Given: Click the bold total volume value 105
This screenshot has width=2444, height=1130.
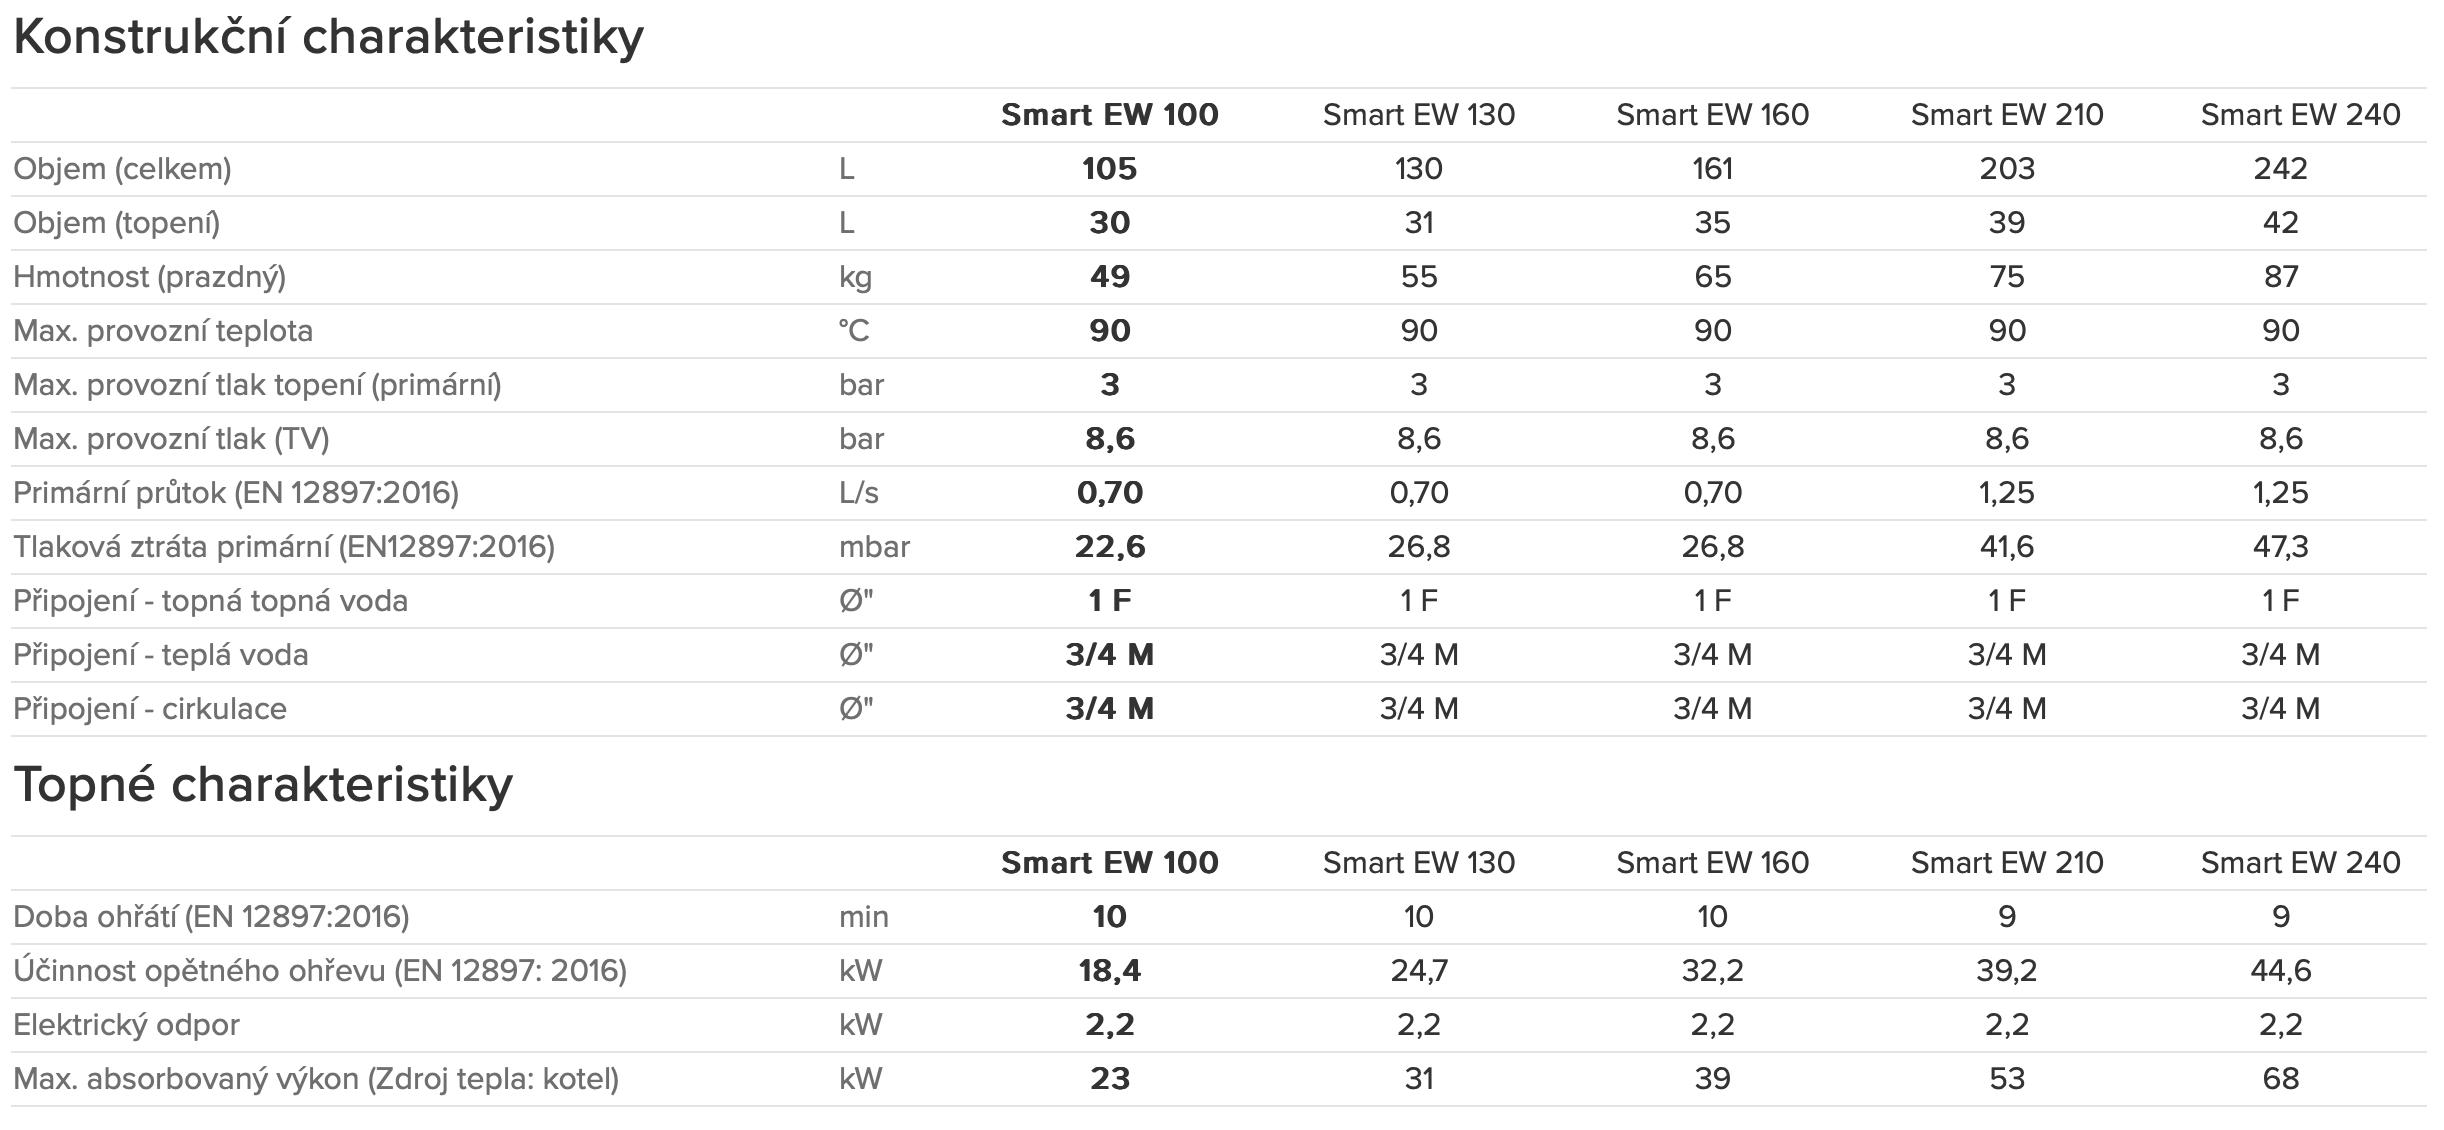Looking at the screenshot, I should 1109,169.
